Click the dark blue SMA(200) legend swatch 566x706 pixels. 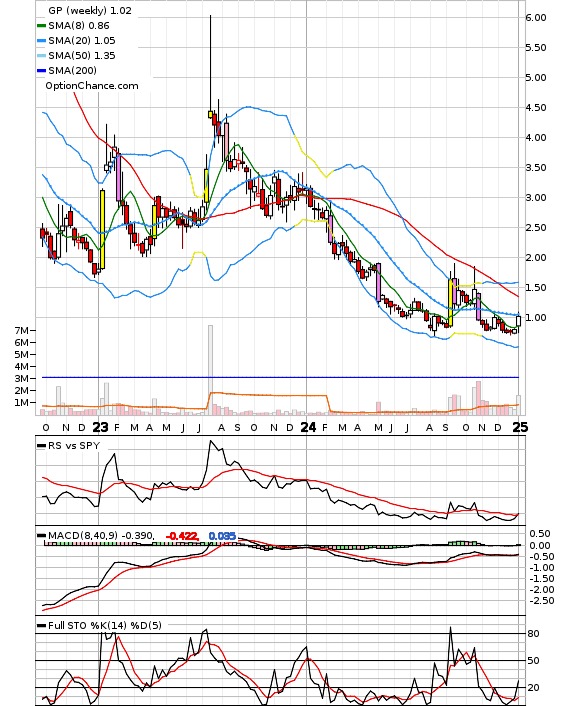point(41,71)
